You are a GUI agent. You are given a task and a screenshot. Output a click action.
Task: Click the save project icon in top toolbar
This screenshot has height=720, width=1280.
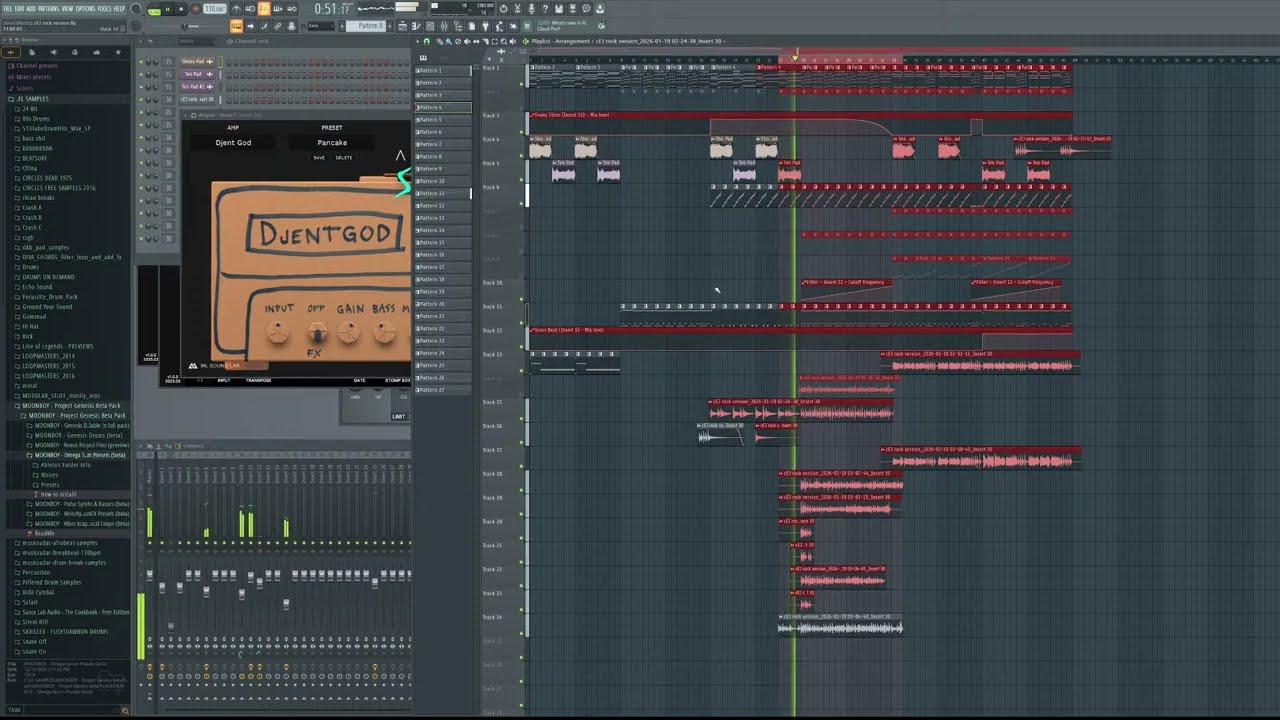[x=559, y=9]
